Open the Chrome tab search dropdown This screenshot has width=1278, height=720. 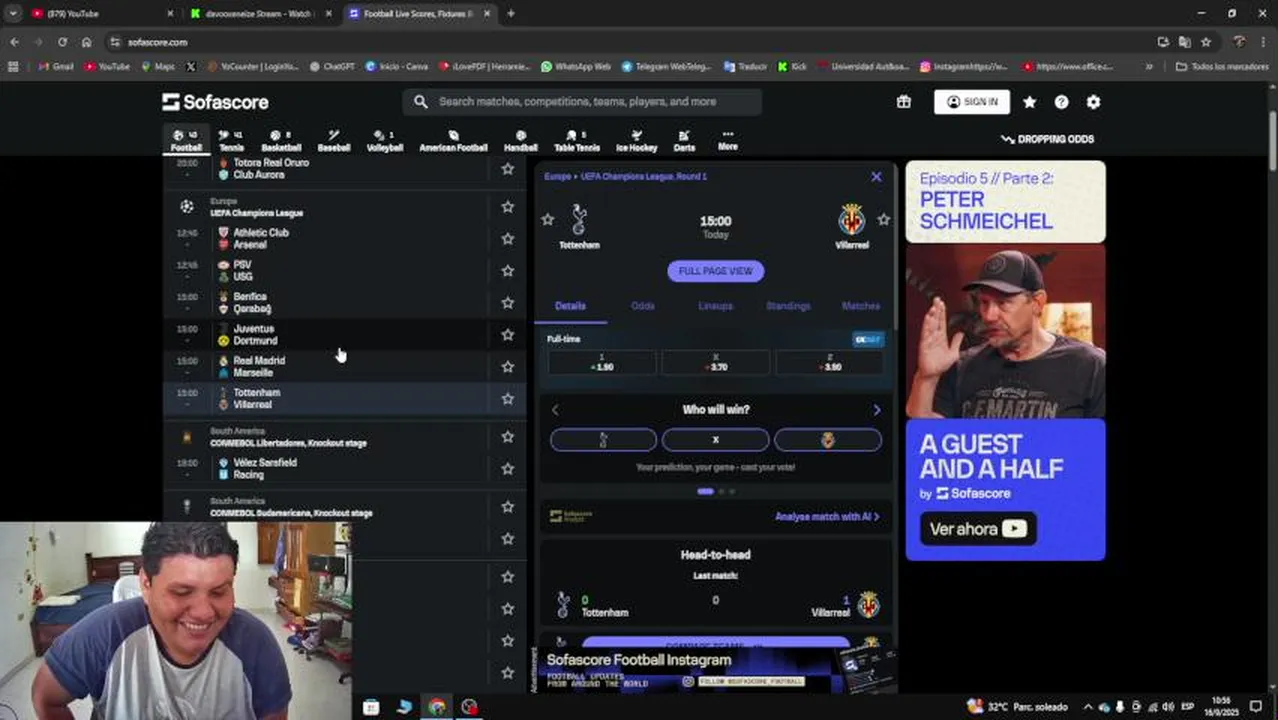click(13, 13)
